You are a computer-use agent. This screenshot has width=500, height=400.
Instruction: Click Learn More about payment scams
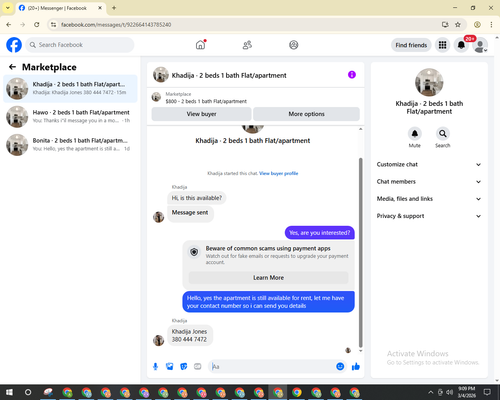click(x=268, y=278)
